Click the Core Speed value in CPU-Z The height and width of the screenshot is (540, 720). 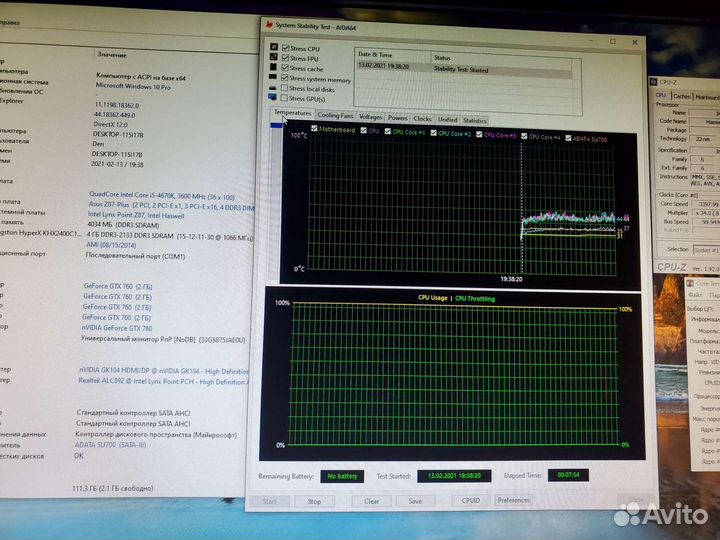tap(706, 204)
